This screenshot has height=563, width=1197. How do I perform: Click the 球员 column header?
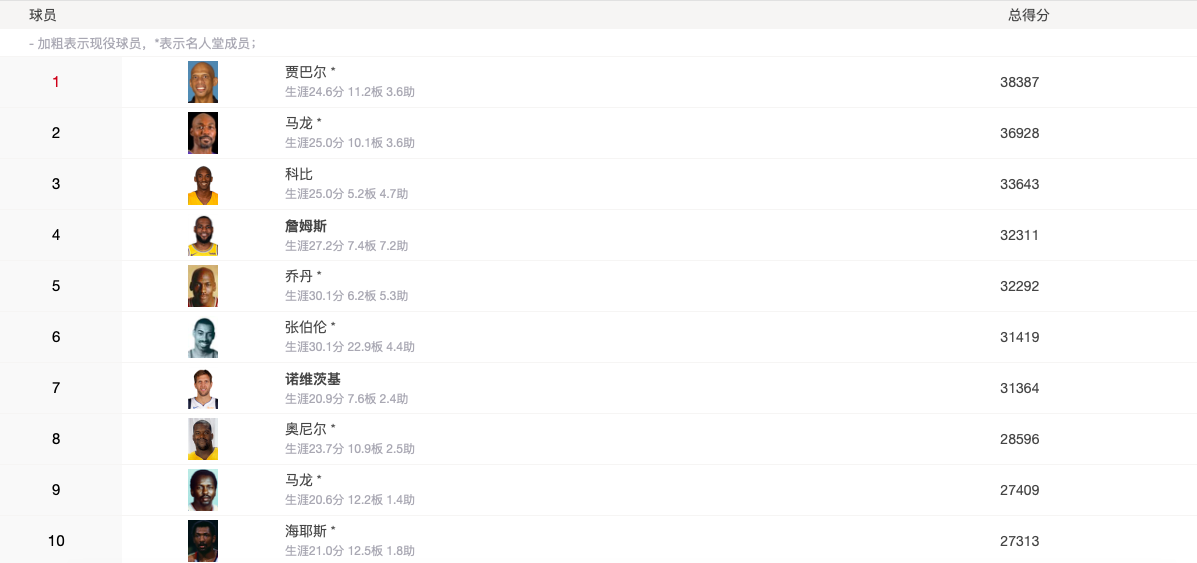(43, 15)
